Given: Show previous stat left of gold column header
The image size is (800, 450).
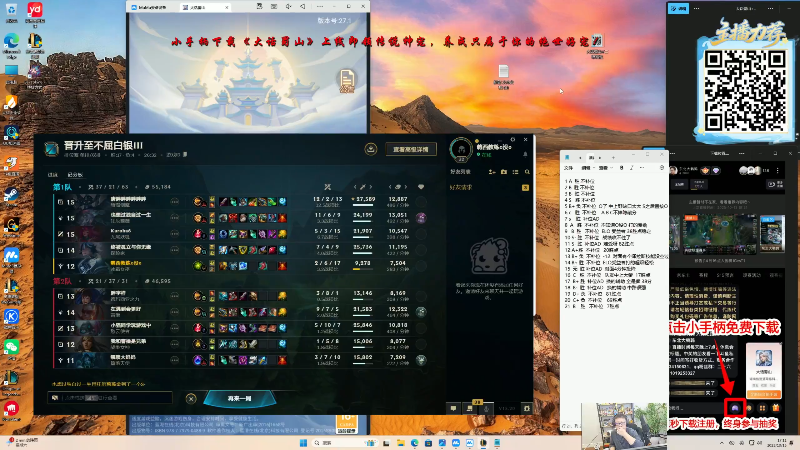Looking at the screenshot, I should [x=390, y=187].
